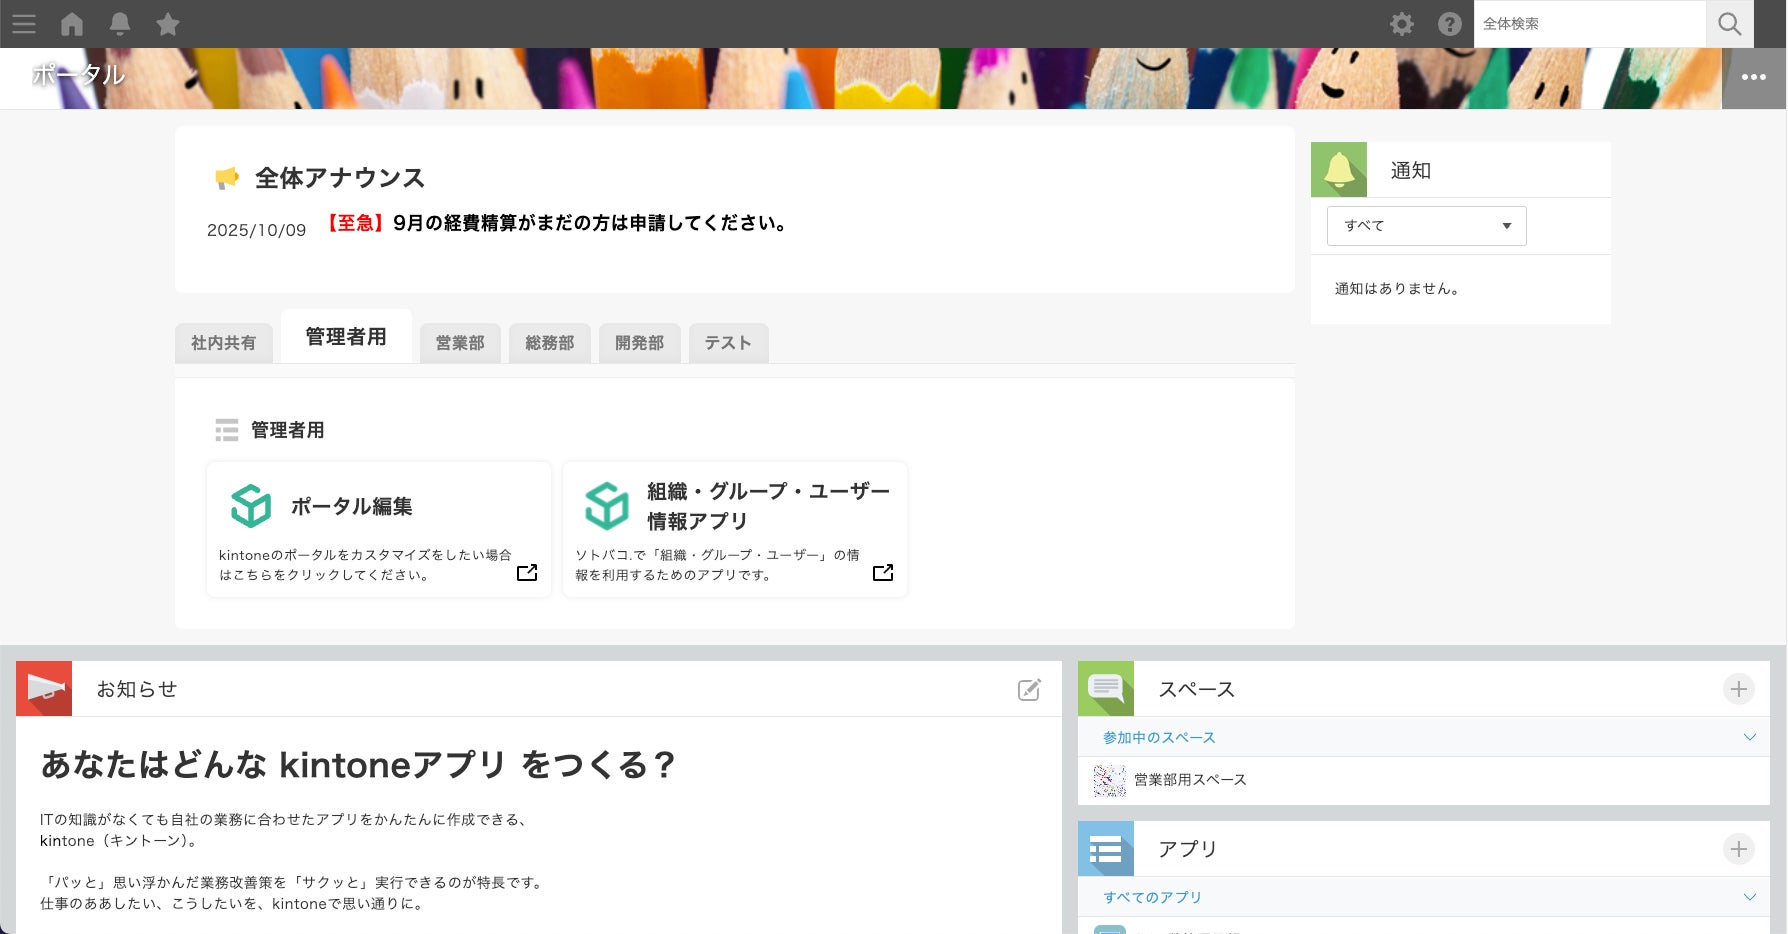Open the ポータル編集 external link icon

(527, 573)
